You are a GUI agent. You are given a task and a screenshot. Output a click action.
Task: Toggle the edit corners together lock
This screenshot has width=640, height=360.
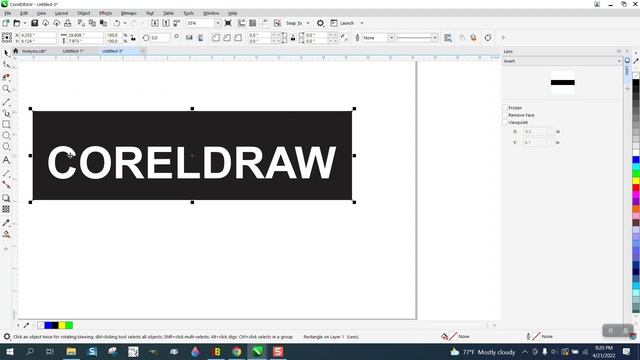click(293, 38)
